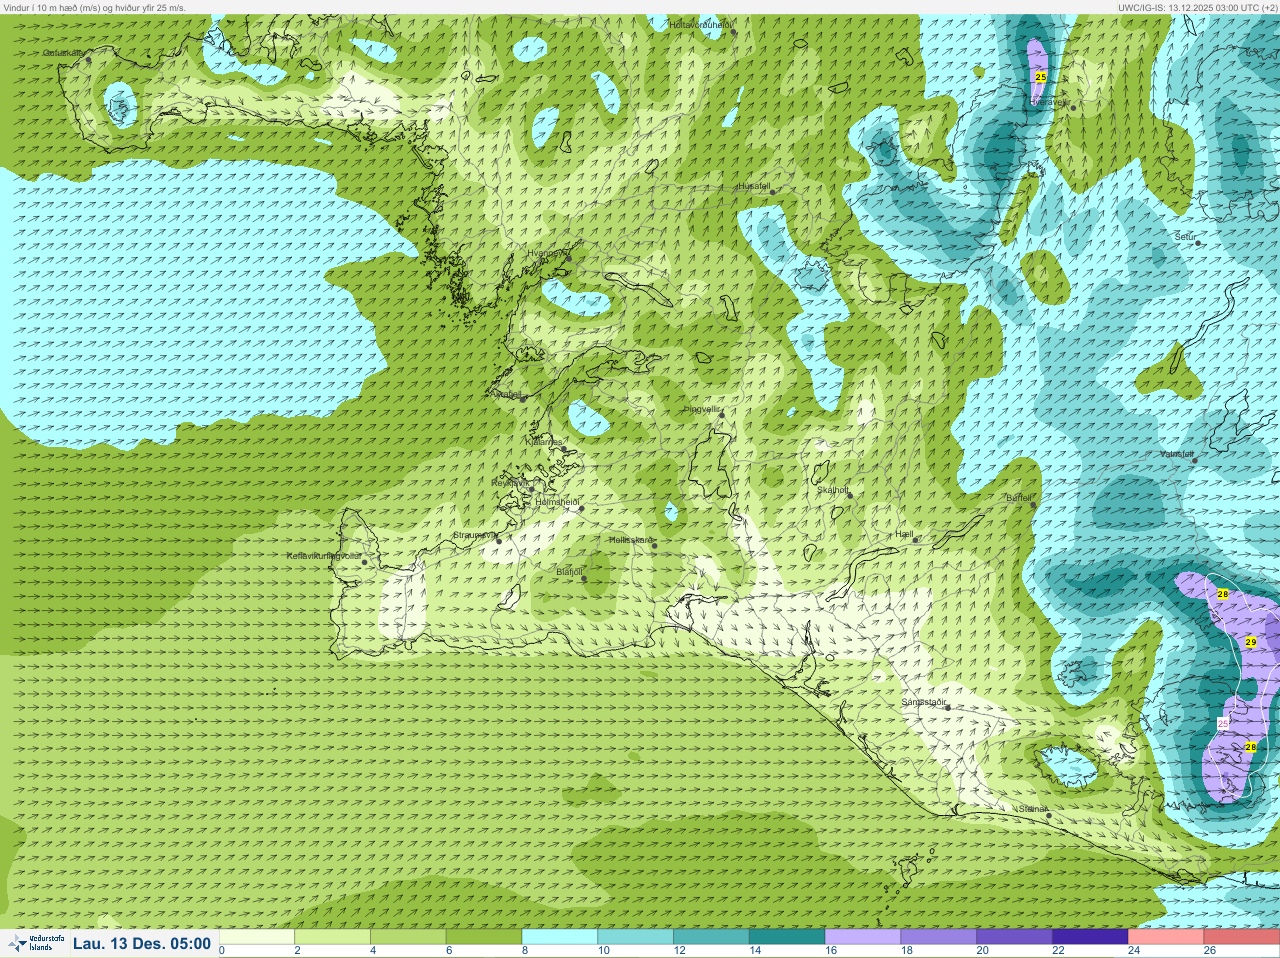Click the Hvanneyri station label

(546, 254)
